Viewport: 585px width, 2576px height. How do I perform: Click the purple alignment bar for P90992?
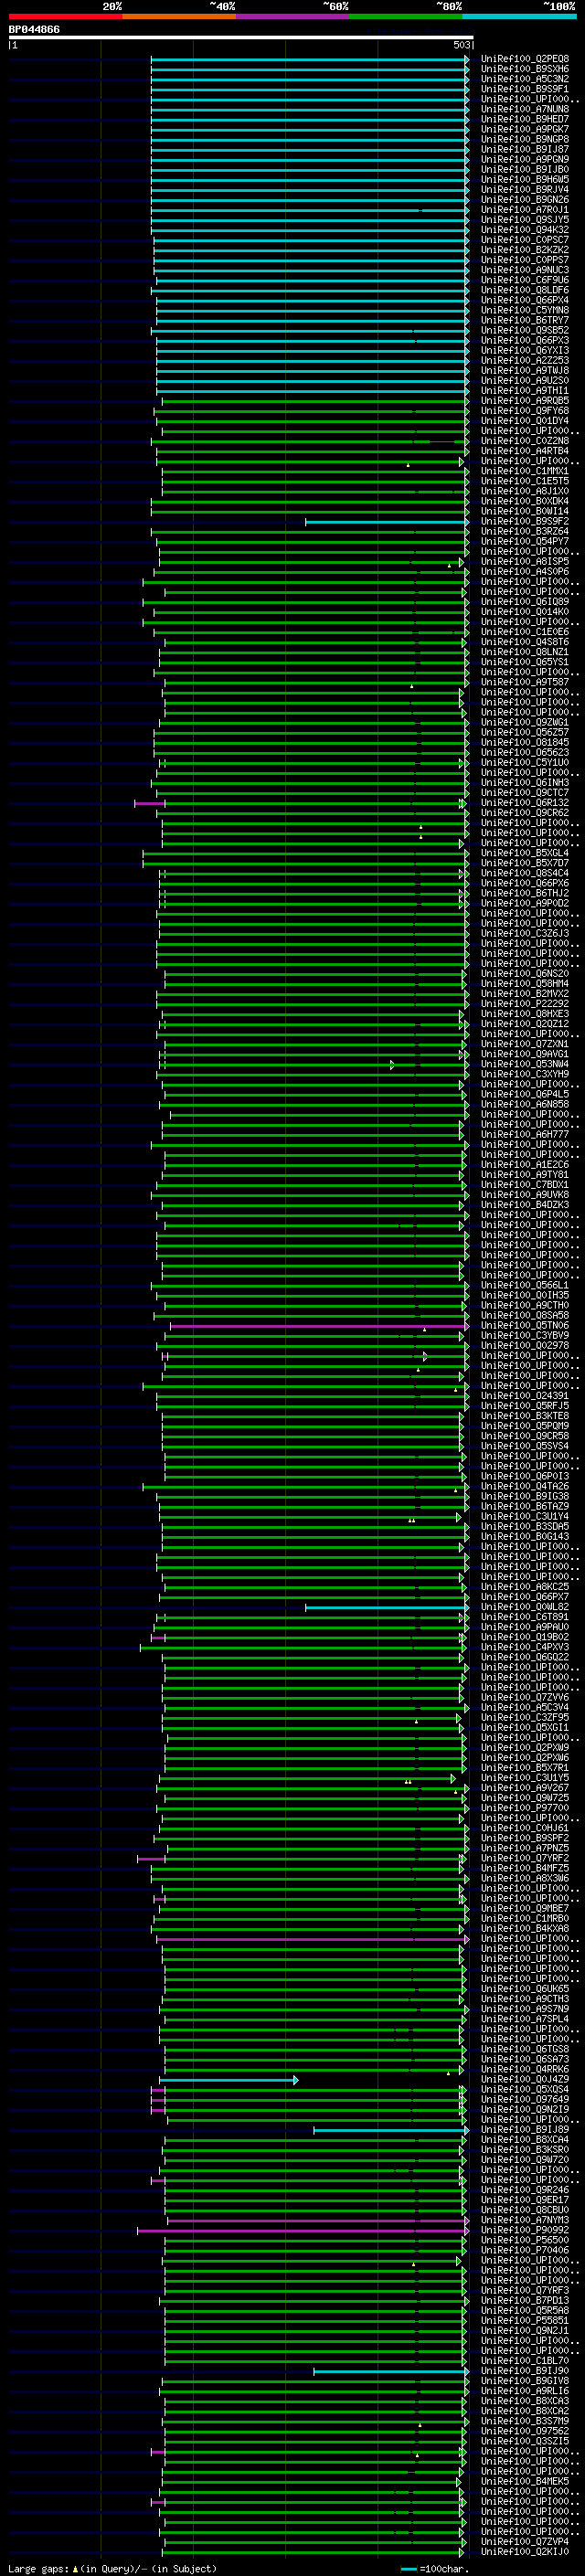tap(303, 2230)
